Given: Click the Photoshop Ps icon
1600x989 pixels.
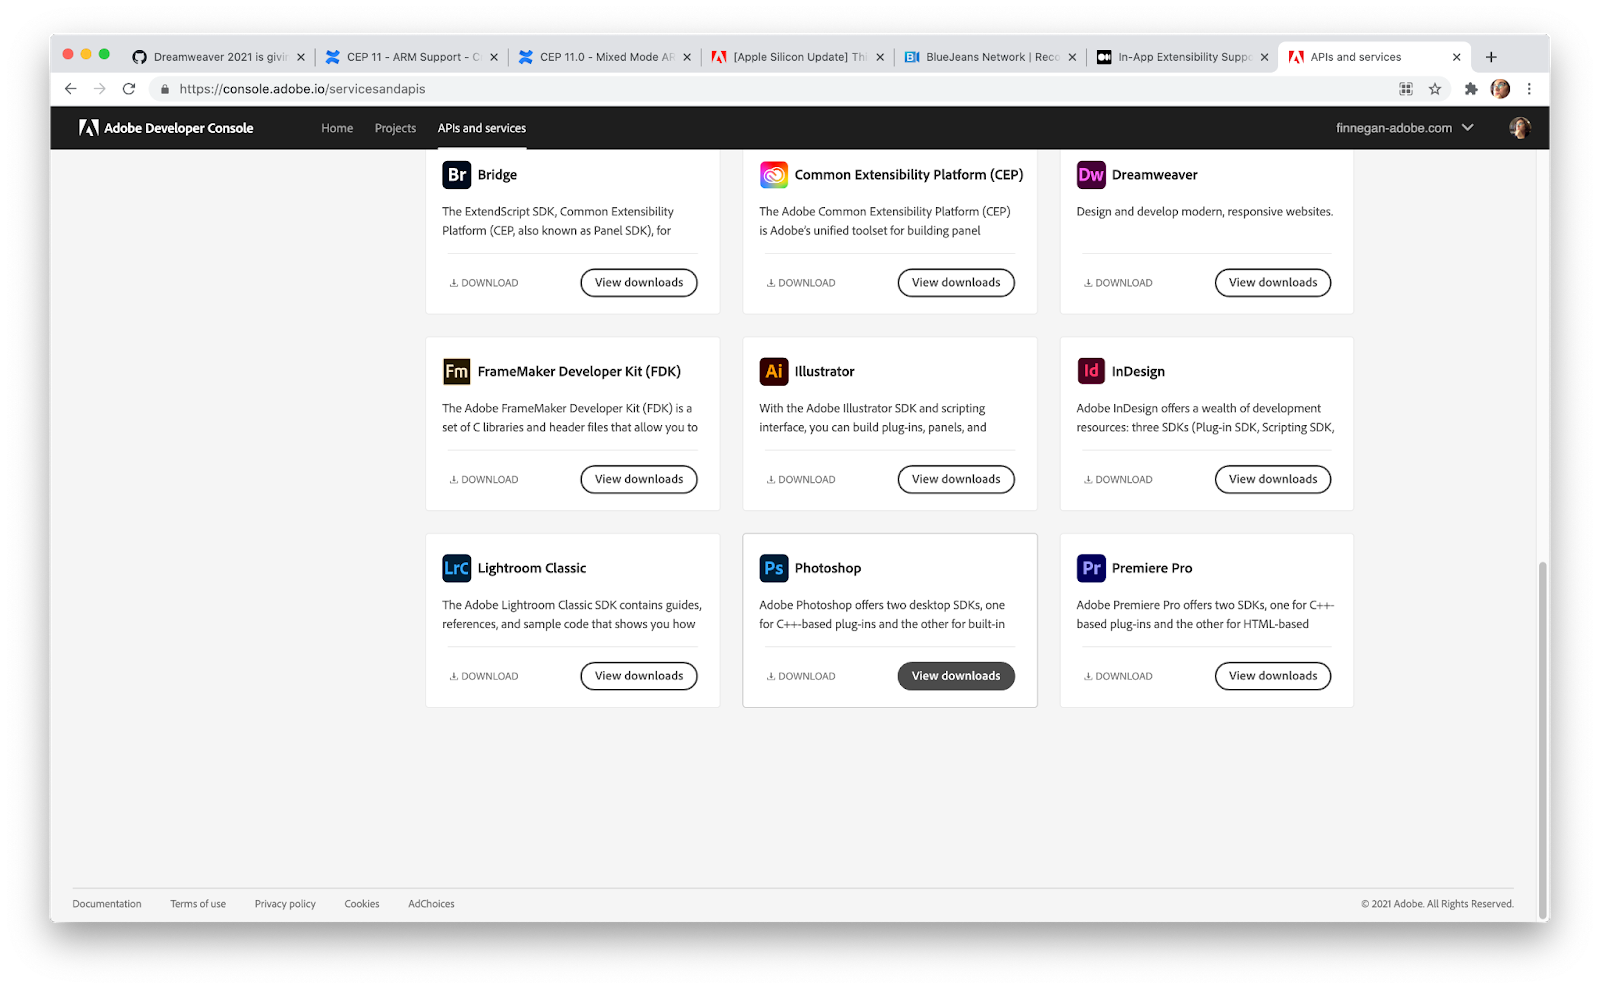Looking at the screenshot, I should (774, 568).
